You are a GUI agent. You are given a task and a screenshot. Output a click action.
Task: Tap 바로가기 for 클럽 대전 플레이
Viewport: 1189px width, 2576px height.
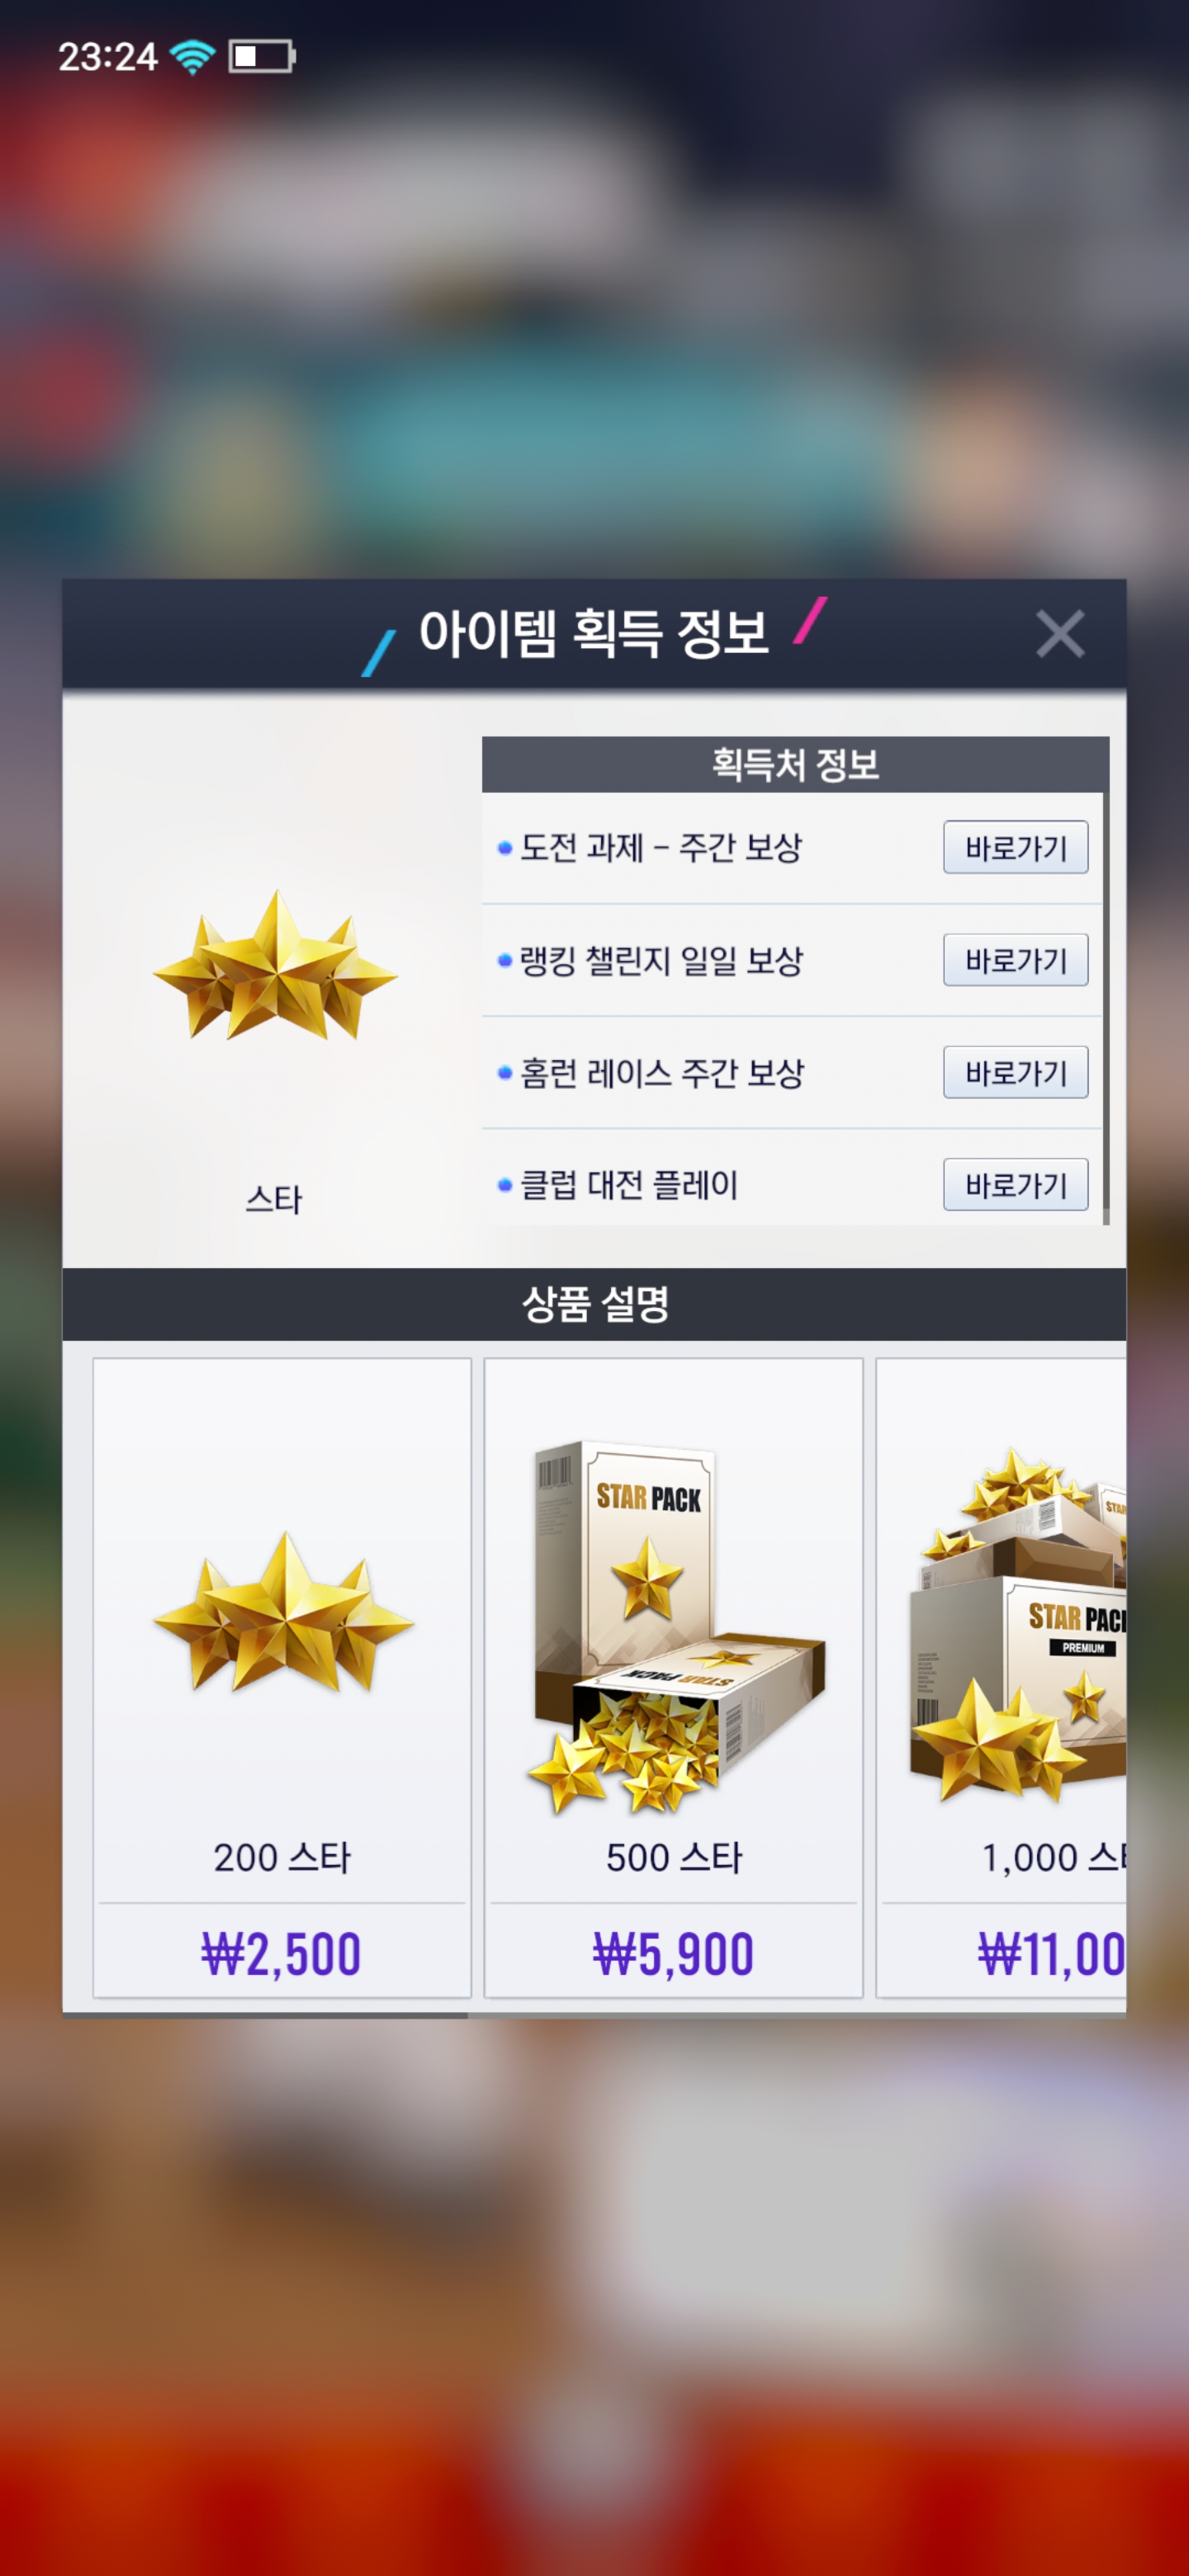[x=1015, y=1185]
